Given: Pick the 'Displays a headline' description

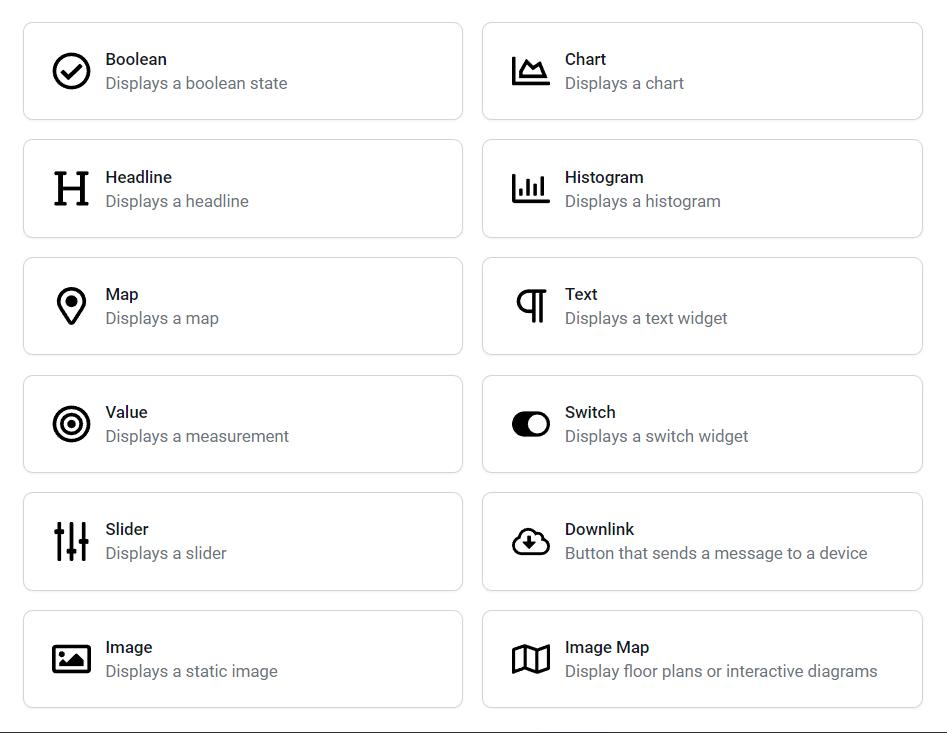Looking at the screenshot, I should click(x=177, y=201).
